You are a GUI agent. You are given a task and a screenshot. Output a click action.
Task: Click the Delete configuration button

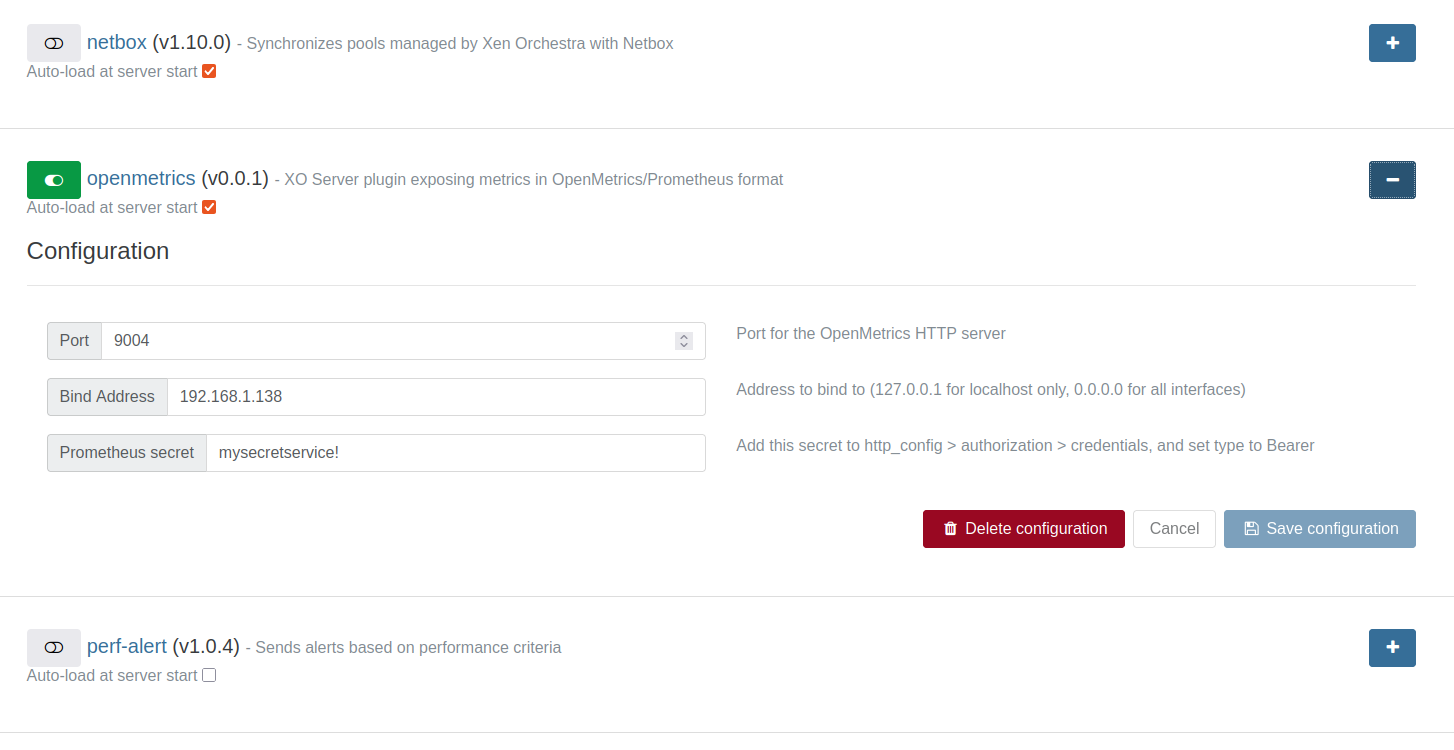point(1023,529)
